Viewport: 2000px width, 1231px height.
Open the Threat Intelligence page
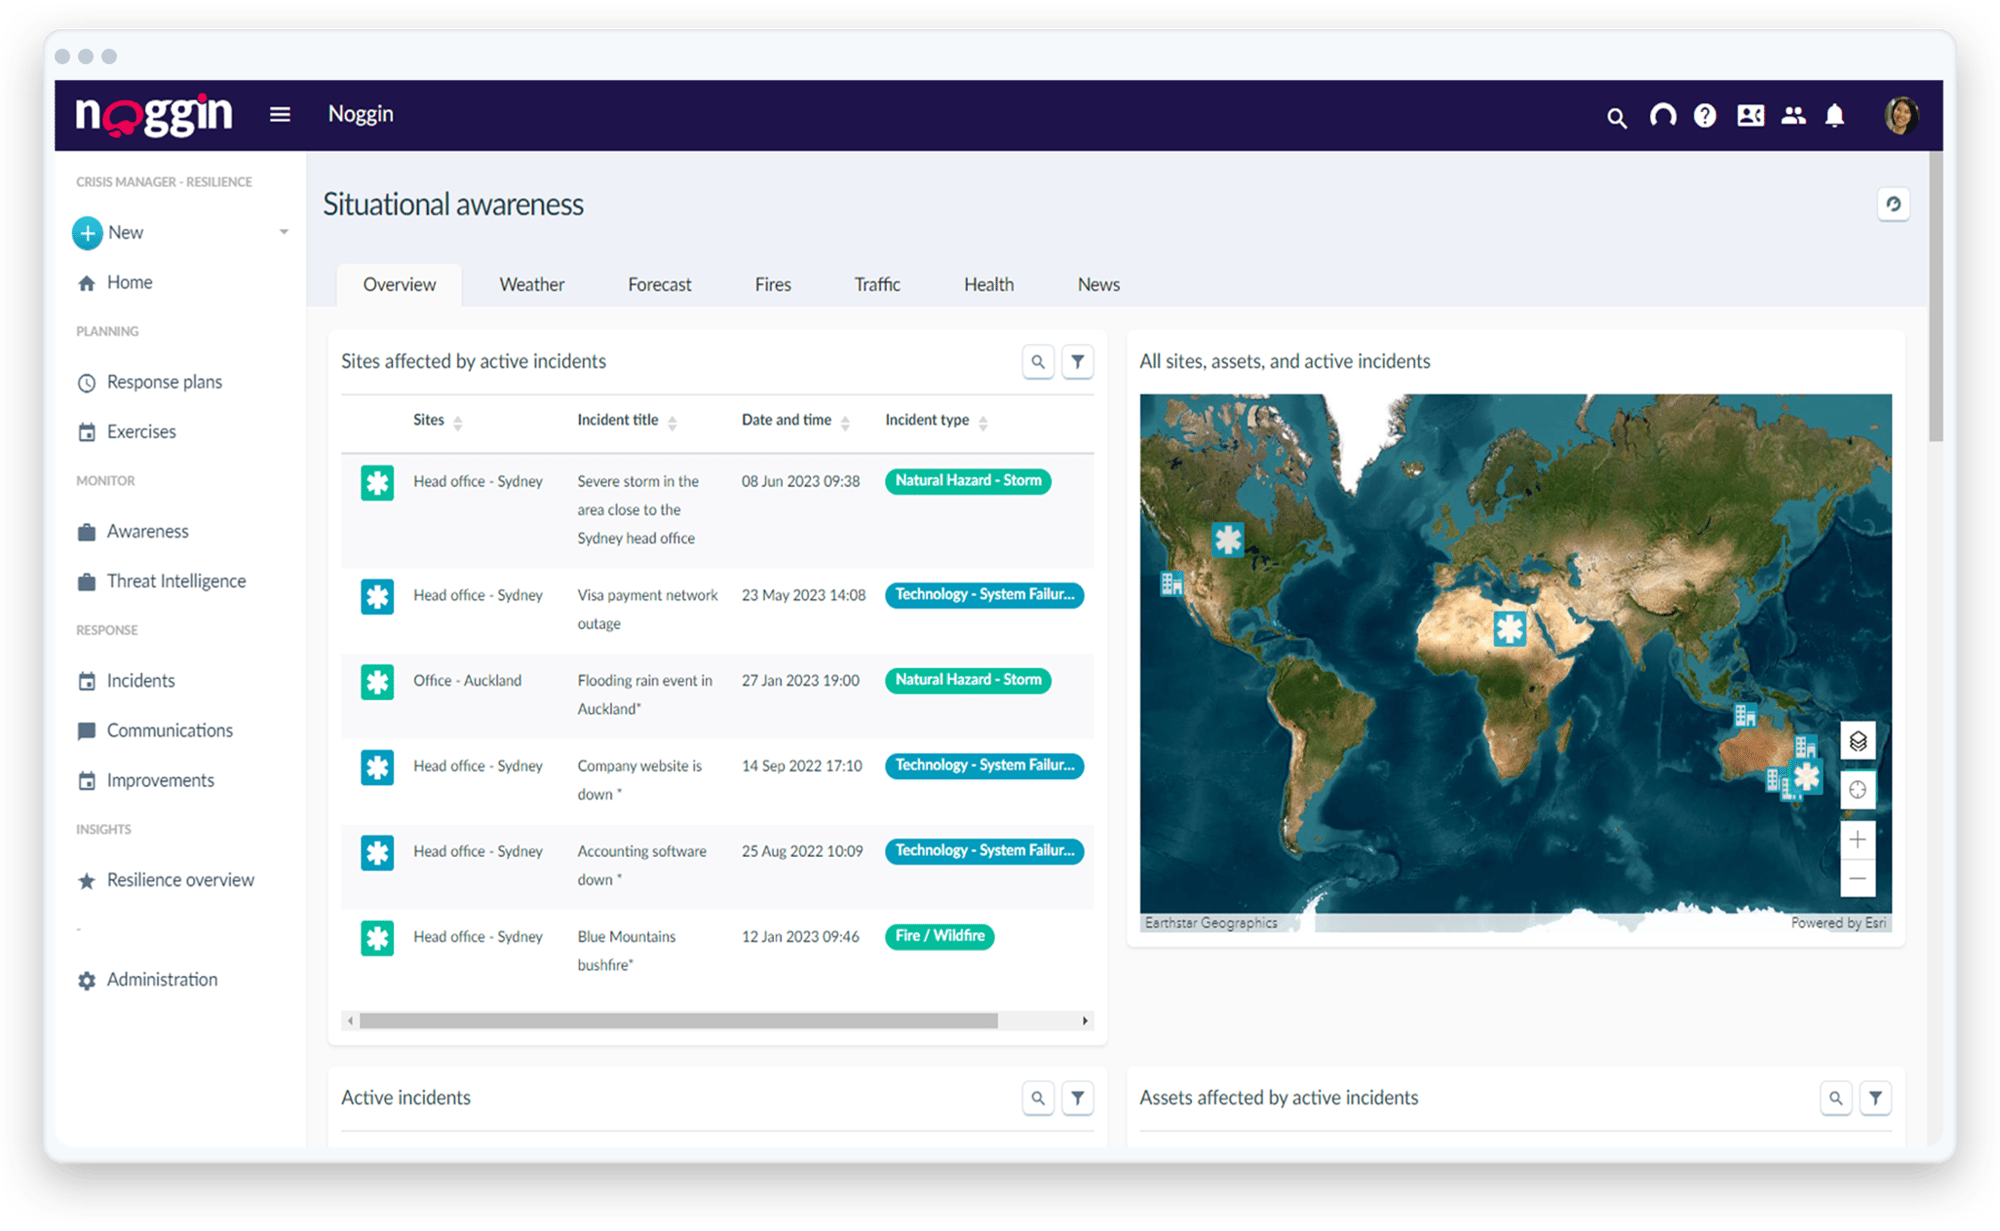[176, 580]
